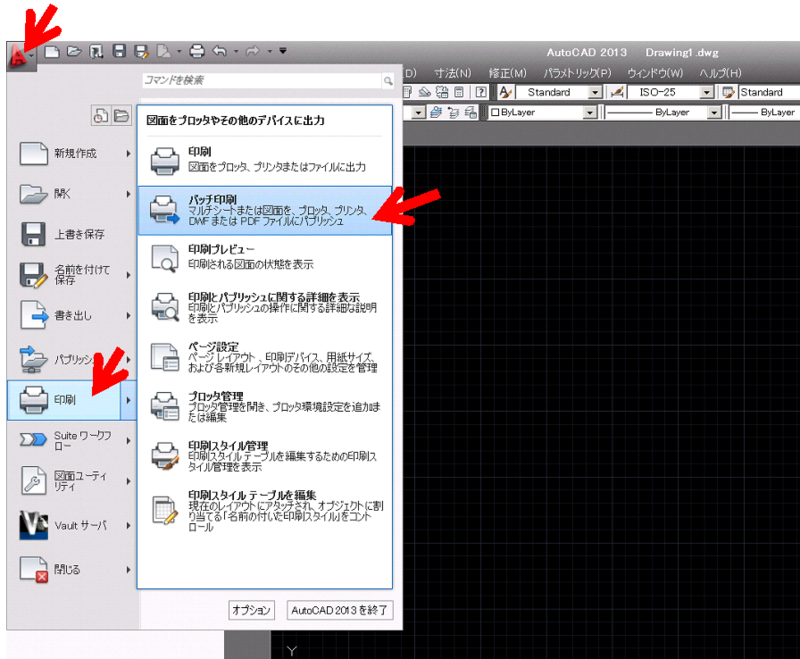The image size is (800, 659).
Task: Open the 修正(M) menu
Action: tap(508, 73)
